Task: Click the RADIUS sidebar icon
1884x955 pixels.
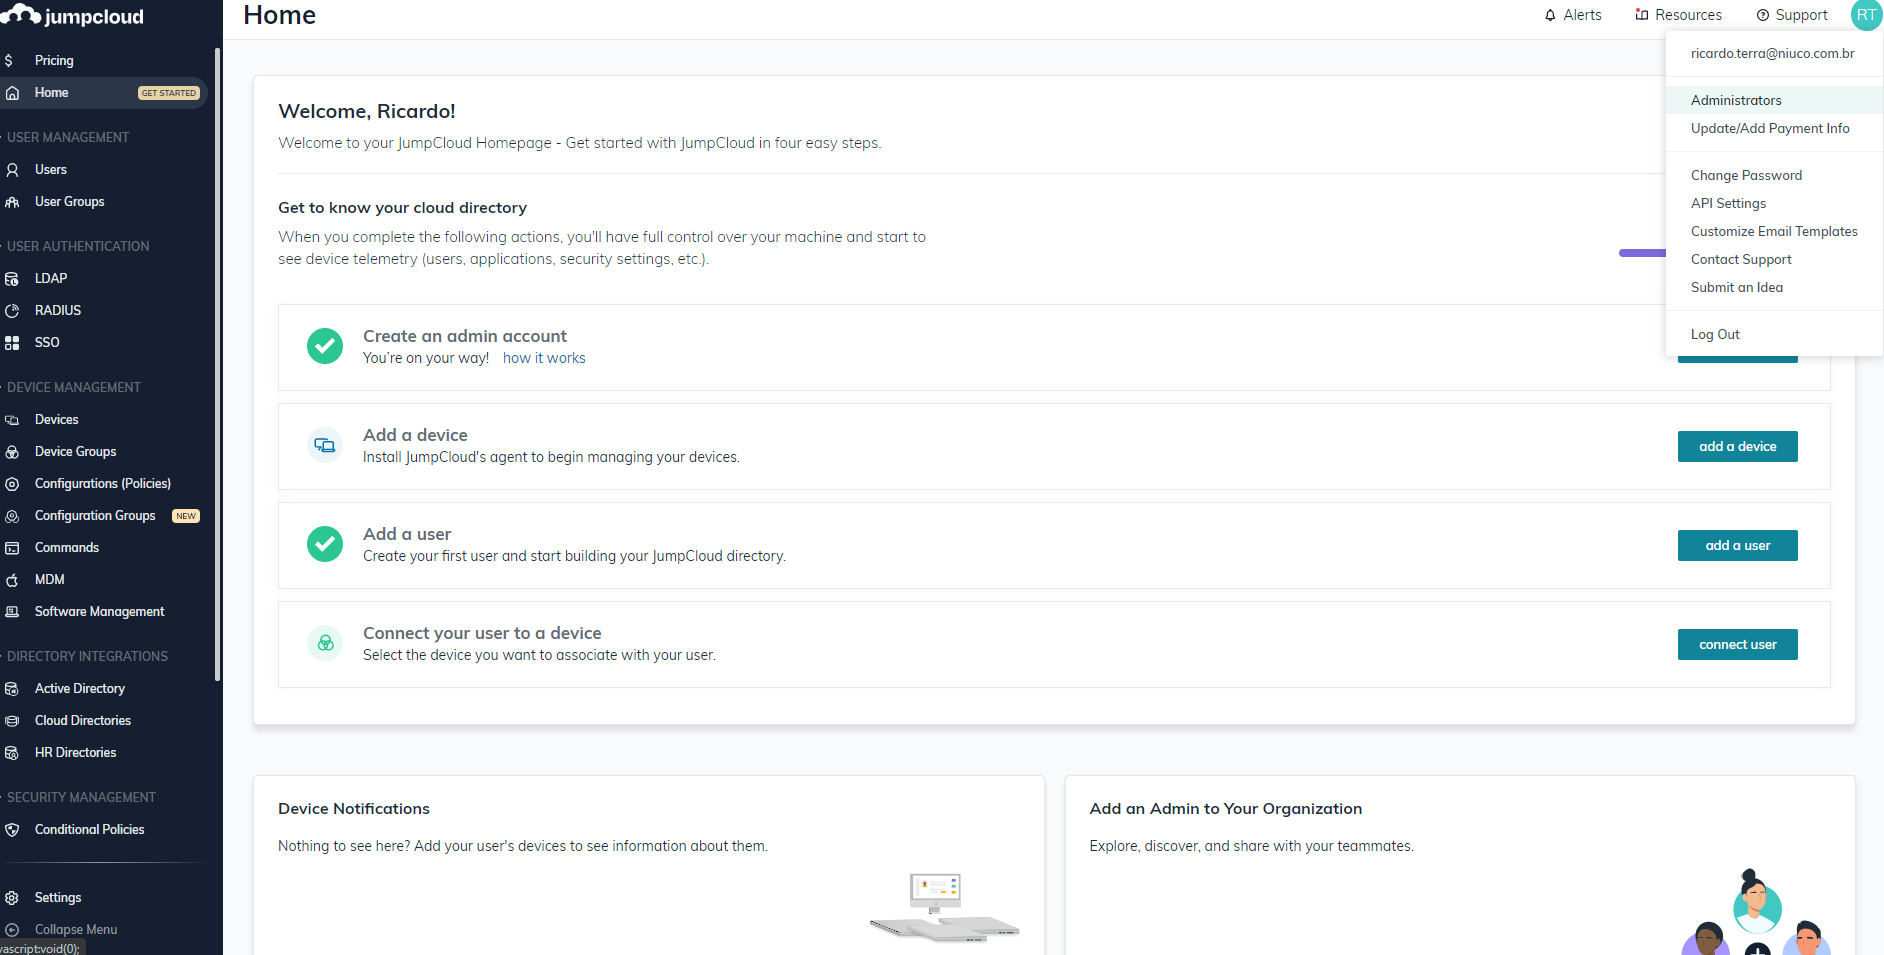Action: click(x=12, y=311)
